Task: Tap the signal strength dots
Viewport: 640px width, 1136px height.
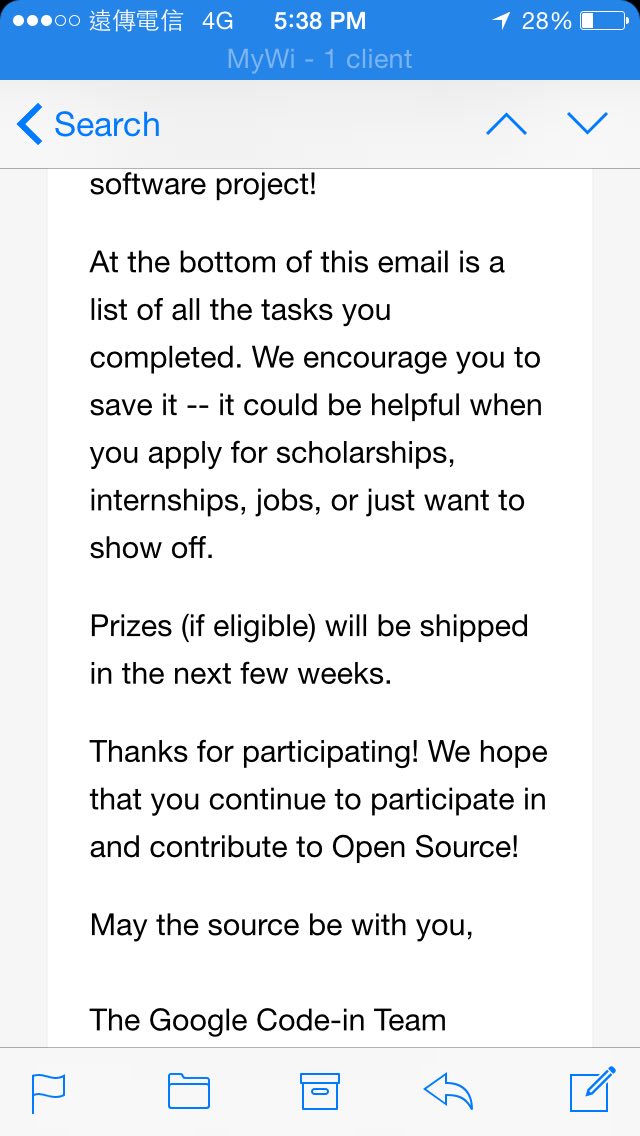Action: point(46,21)
